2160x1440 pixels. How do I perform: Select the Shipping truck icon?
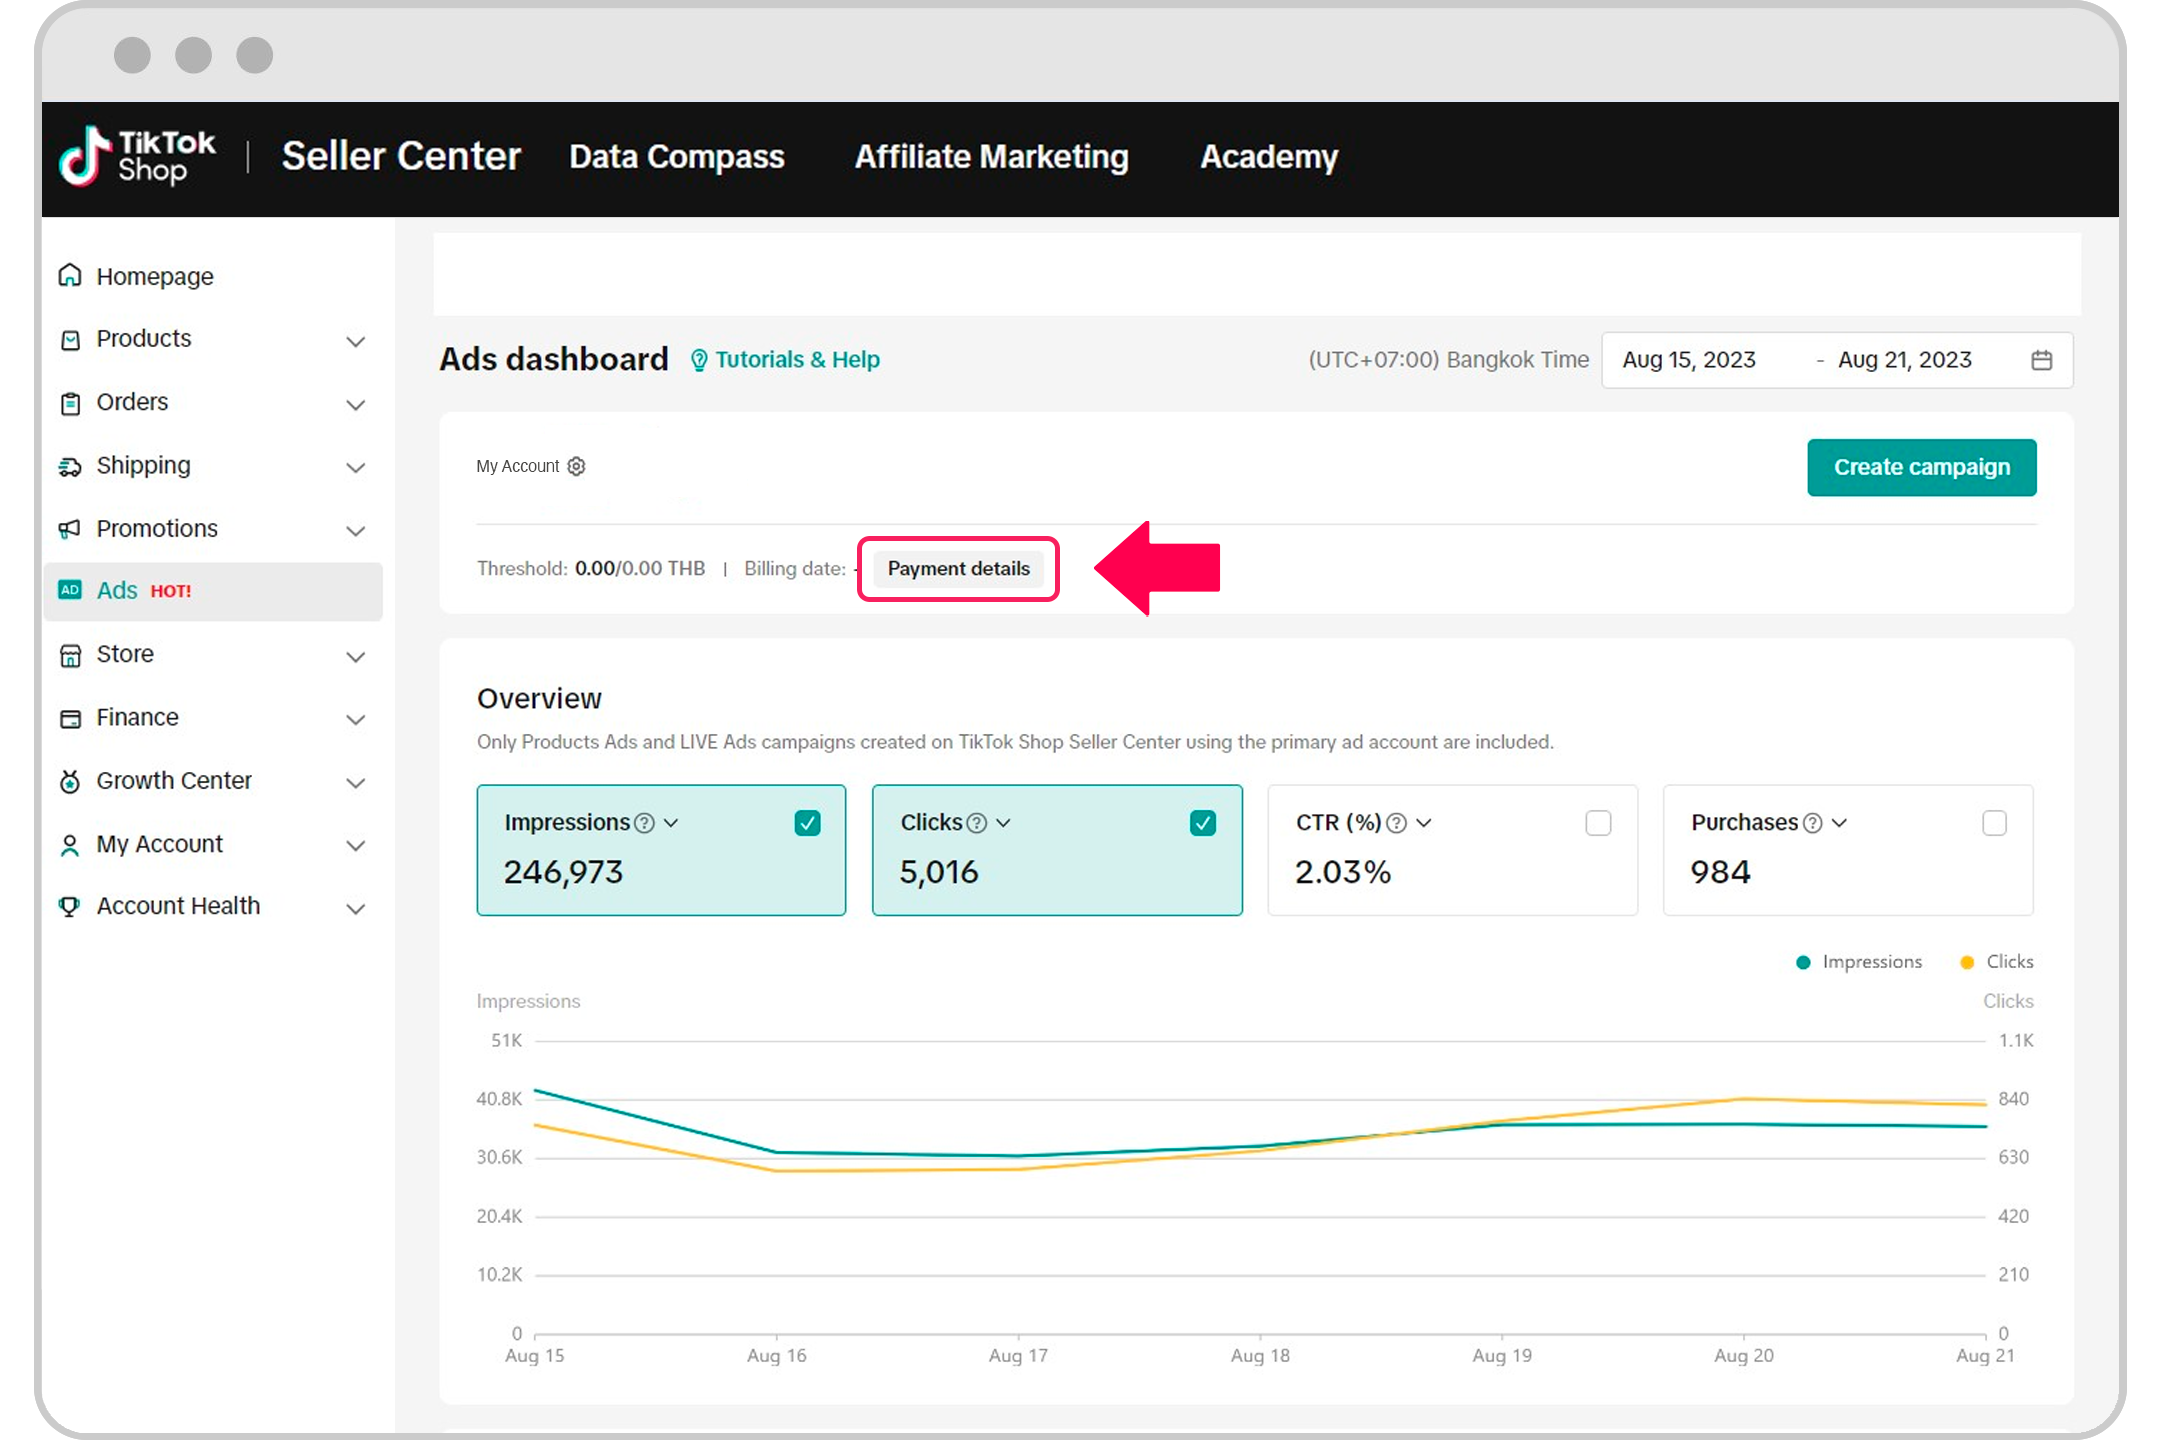69,466
